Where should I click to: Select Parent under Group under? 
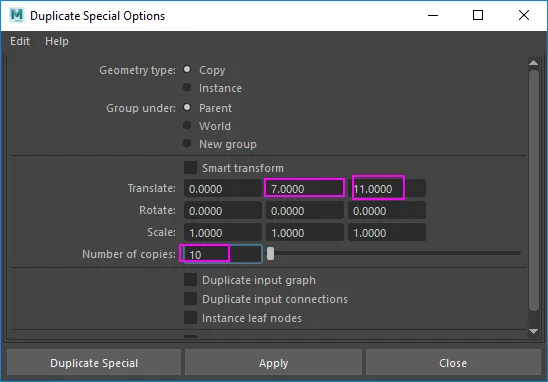pyautogui.click(x=187, y=107)
